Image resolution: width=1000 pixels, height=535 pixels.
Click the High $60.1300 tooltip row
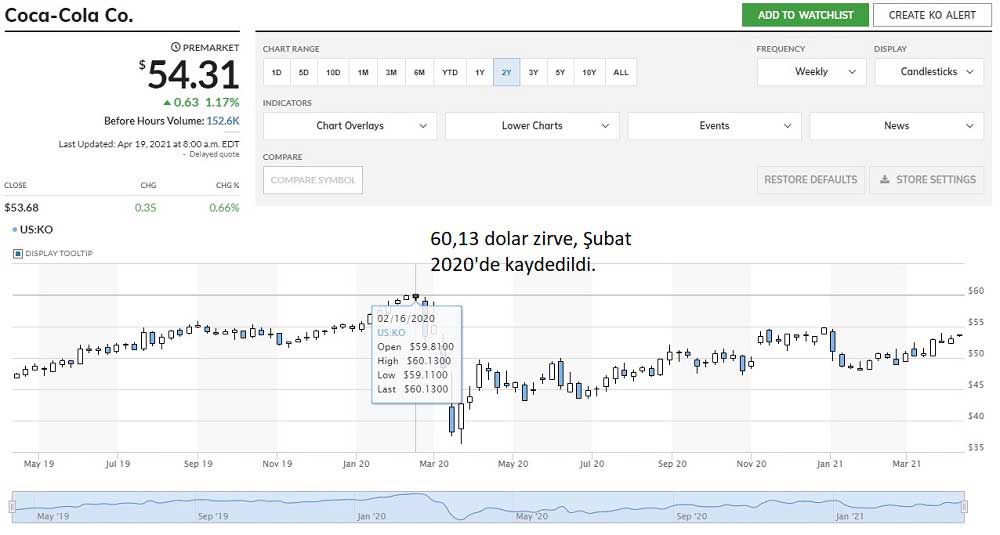(x=414, y=361)
